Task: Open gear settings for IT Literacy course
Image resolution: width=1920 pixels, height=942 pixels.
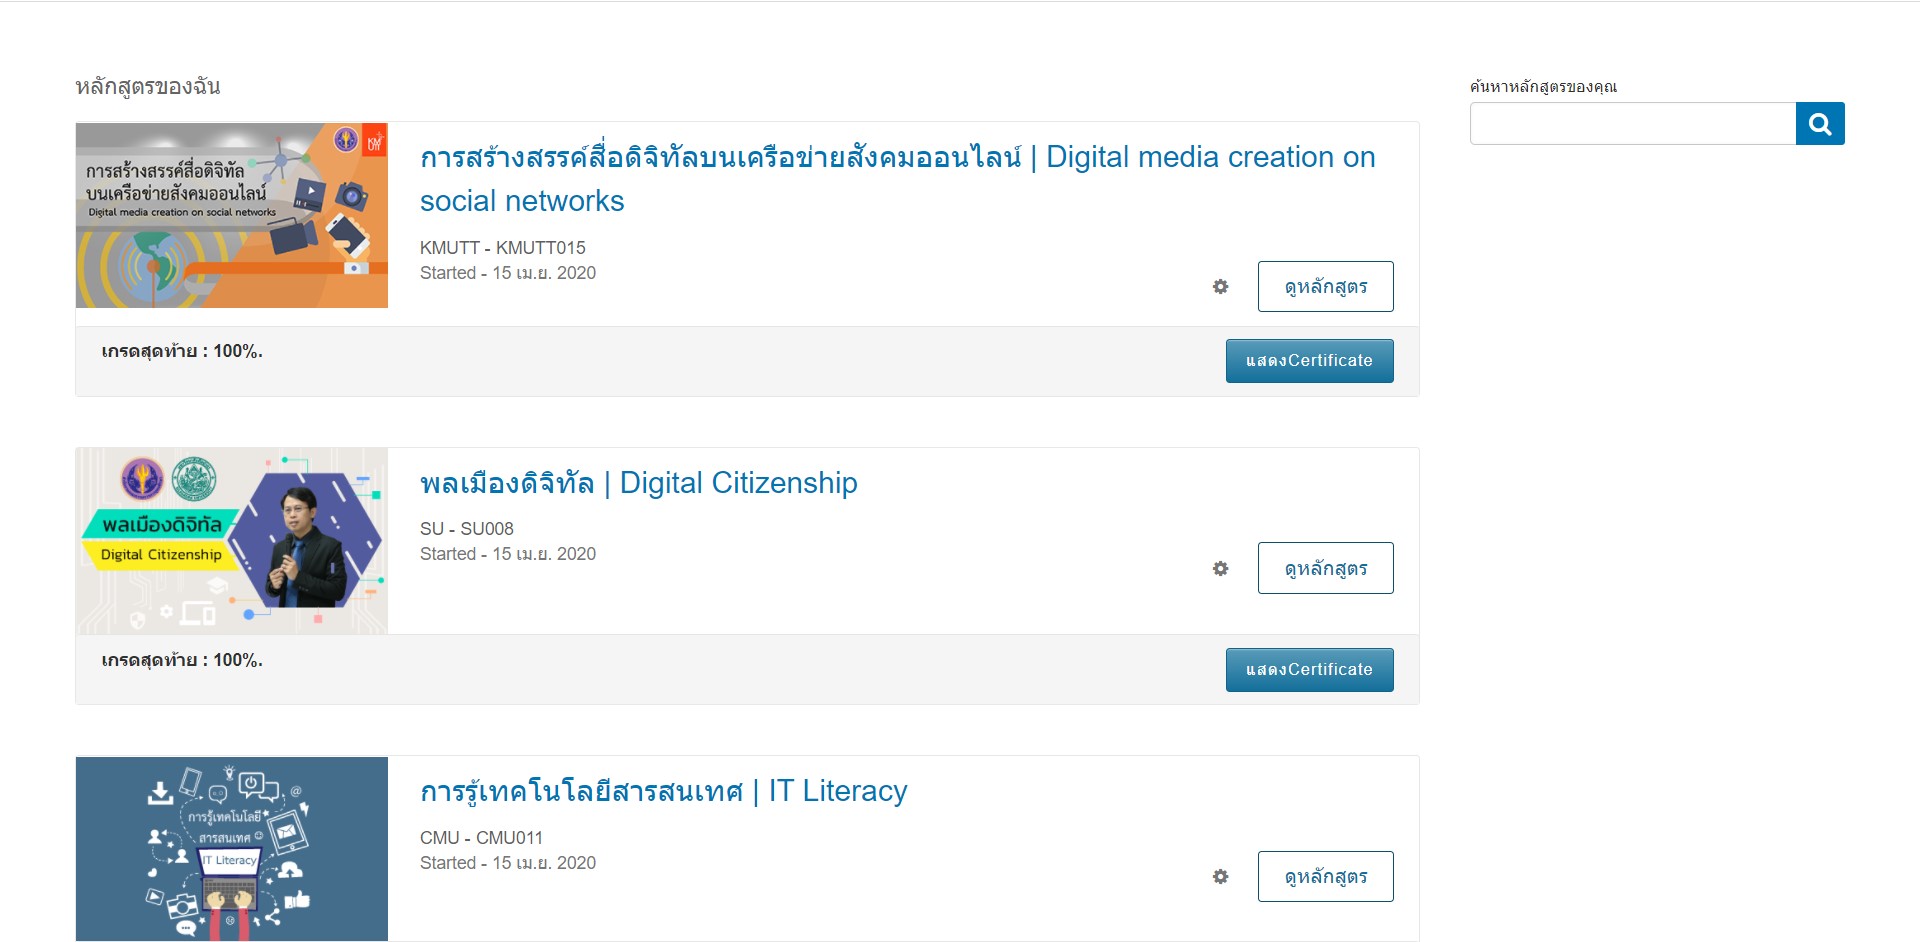Action: 1220,877
